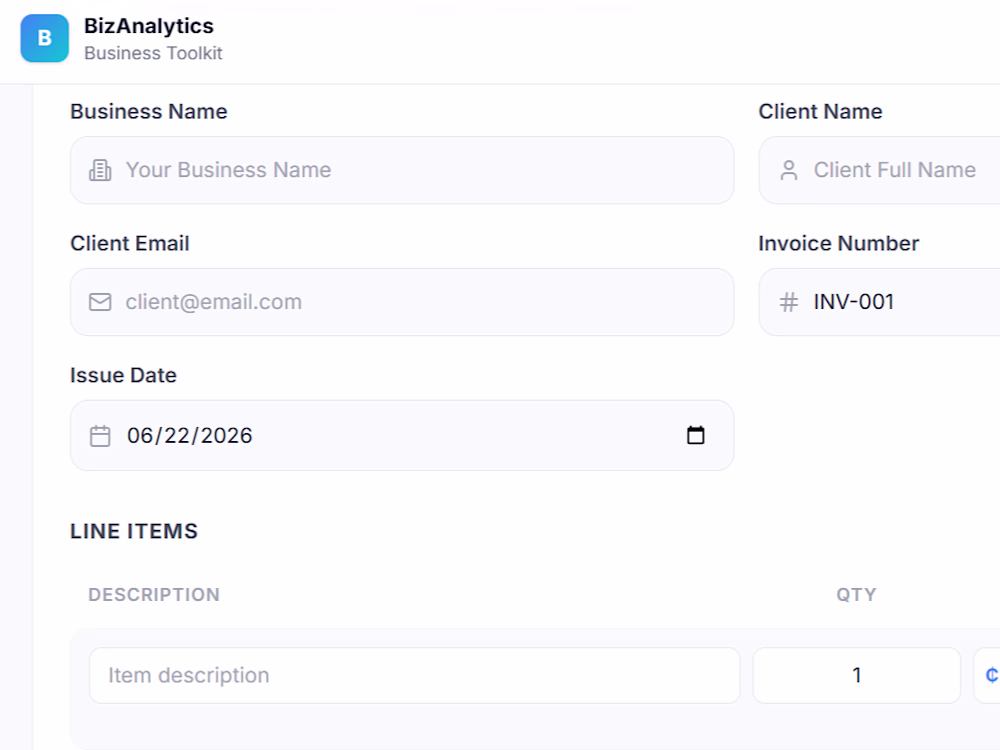Image resolution: width=1000 pixels, height=750 pixels.
Task: Click the person icon in Client Name field
Action: [789, 170]
